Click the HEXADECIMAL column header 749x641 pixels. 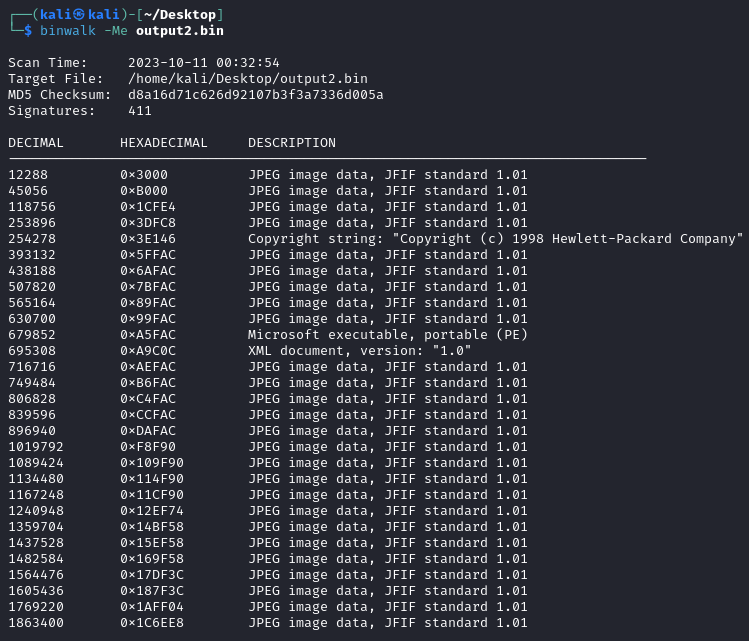(164, 143)
